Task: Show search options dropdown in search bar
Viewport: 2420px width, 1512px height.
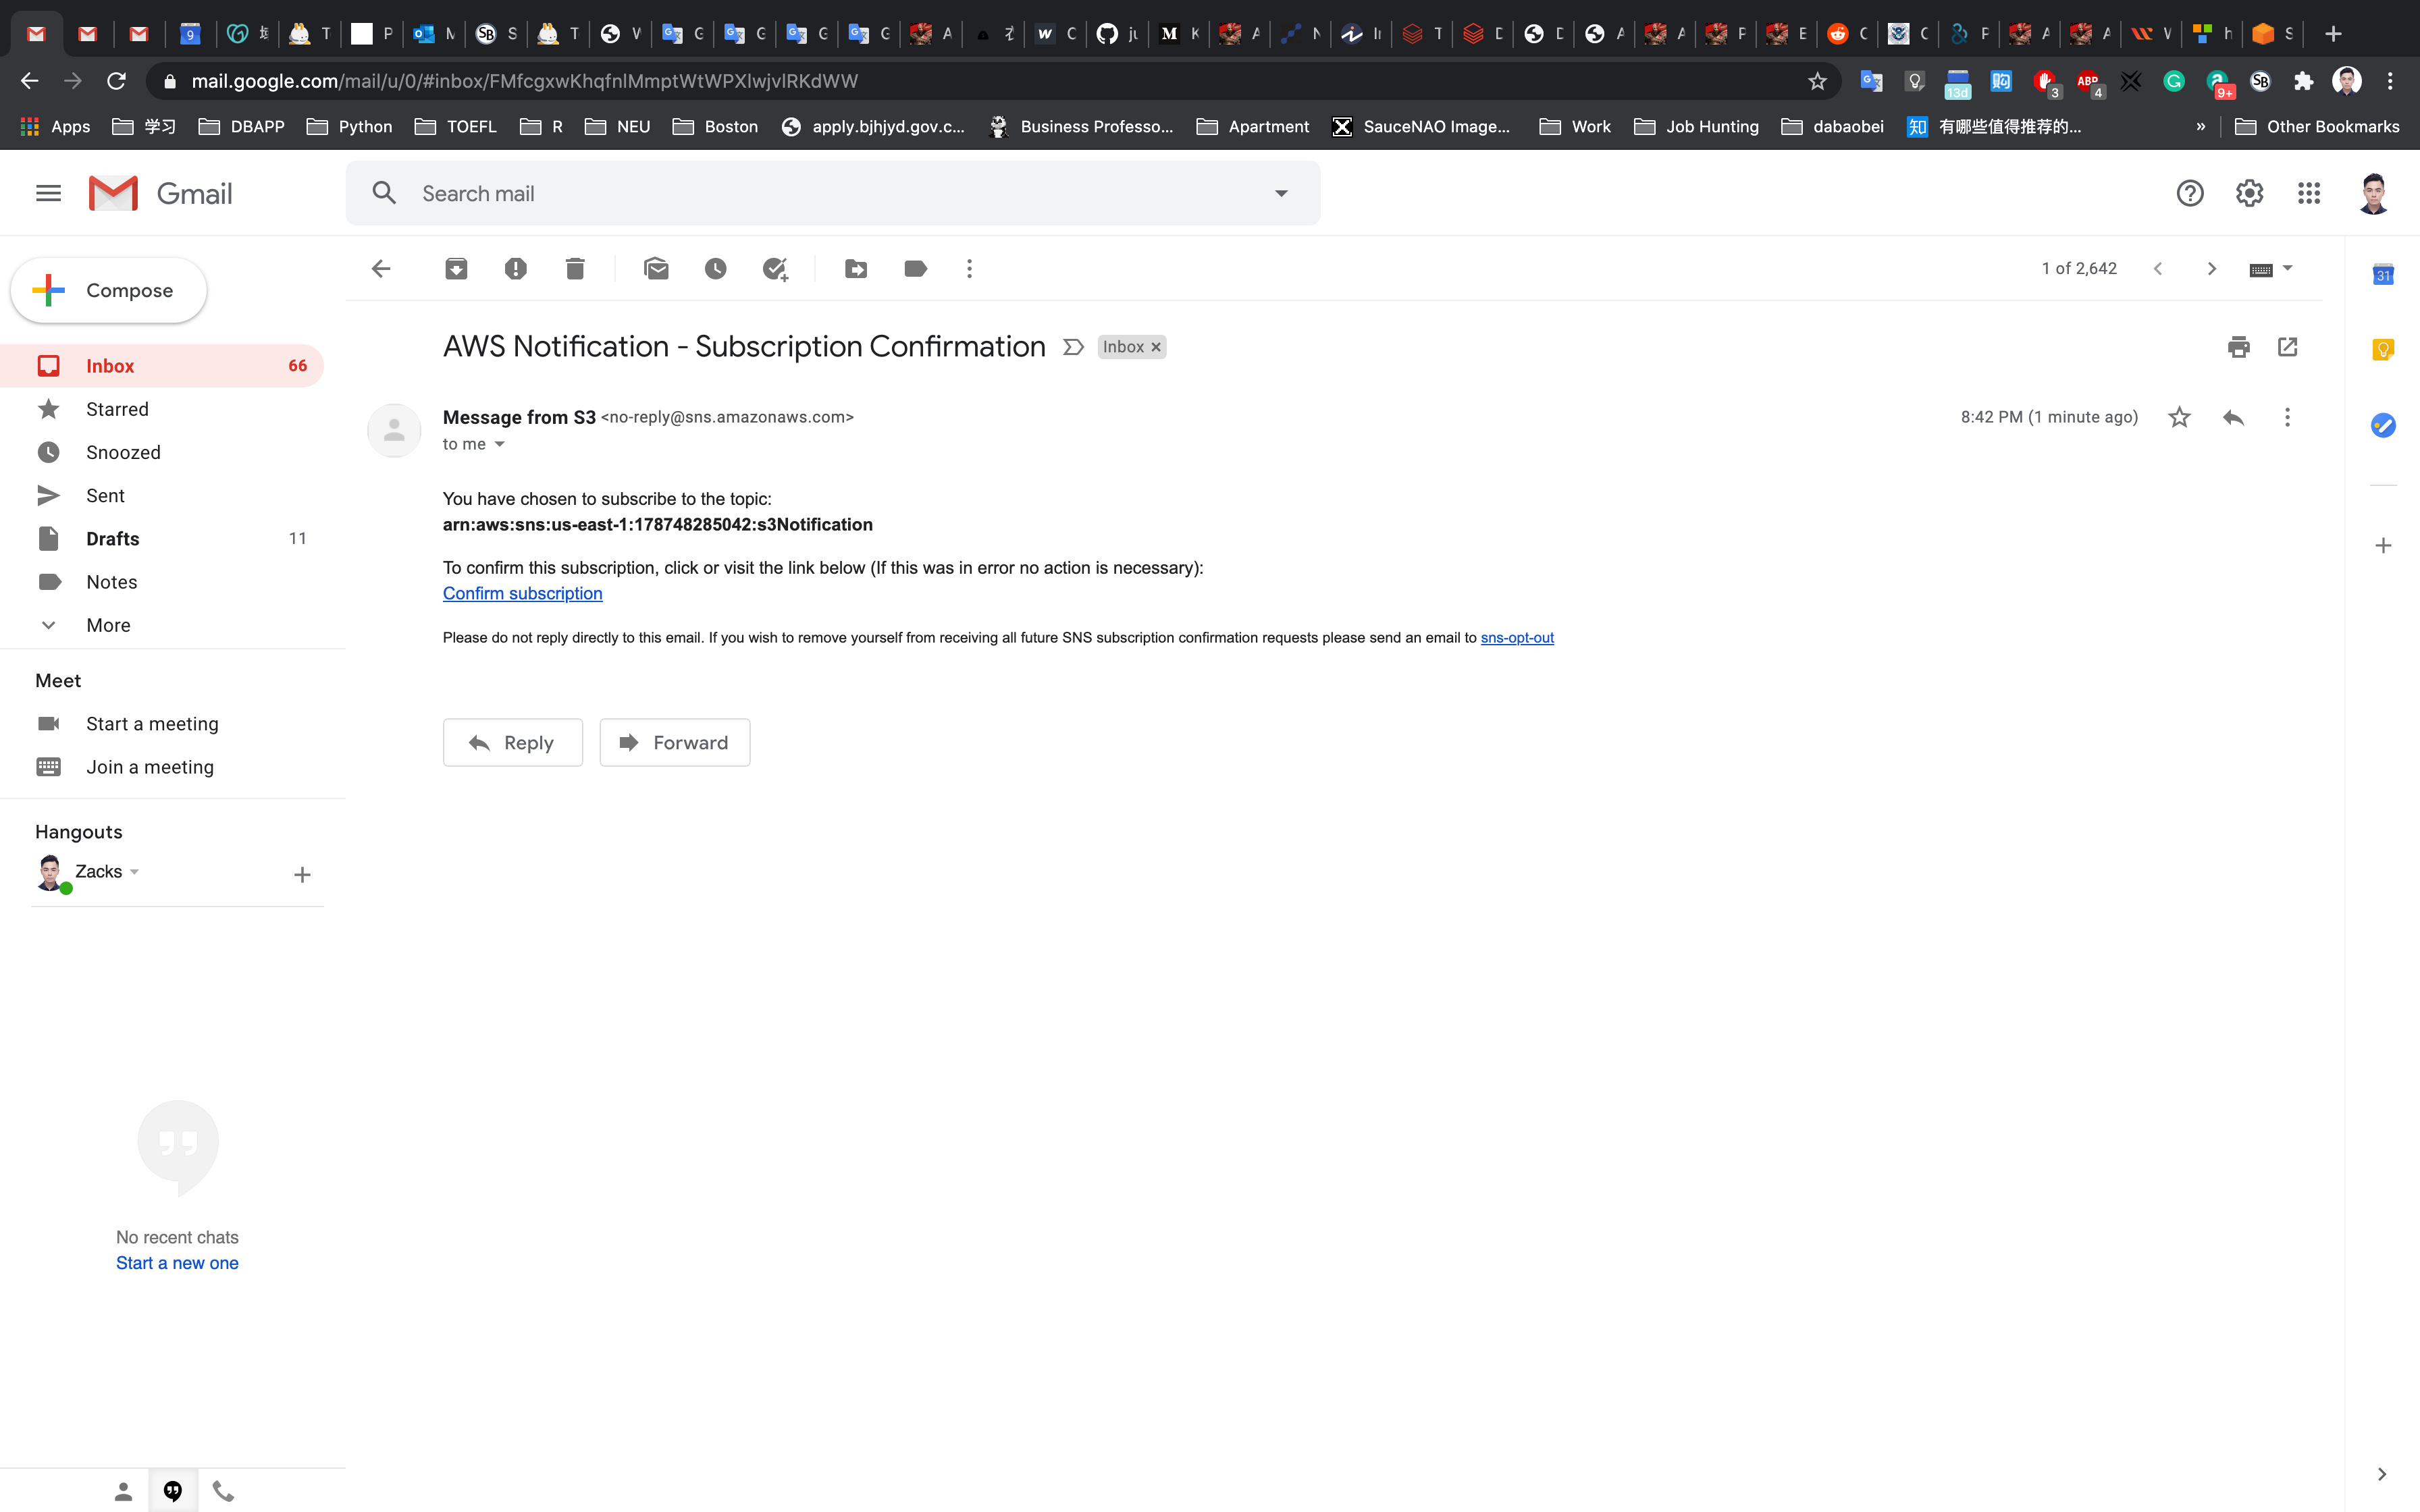Action: coord(1281,193)
